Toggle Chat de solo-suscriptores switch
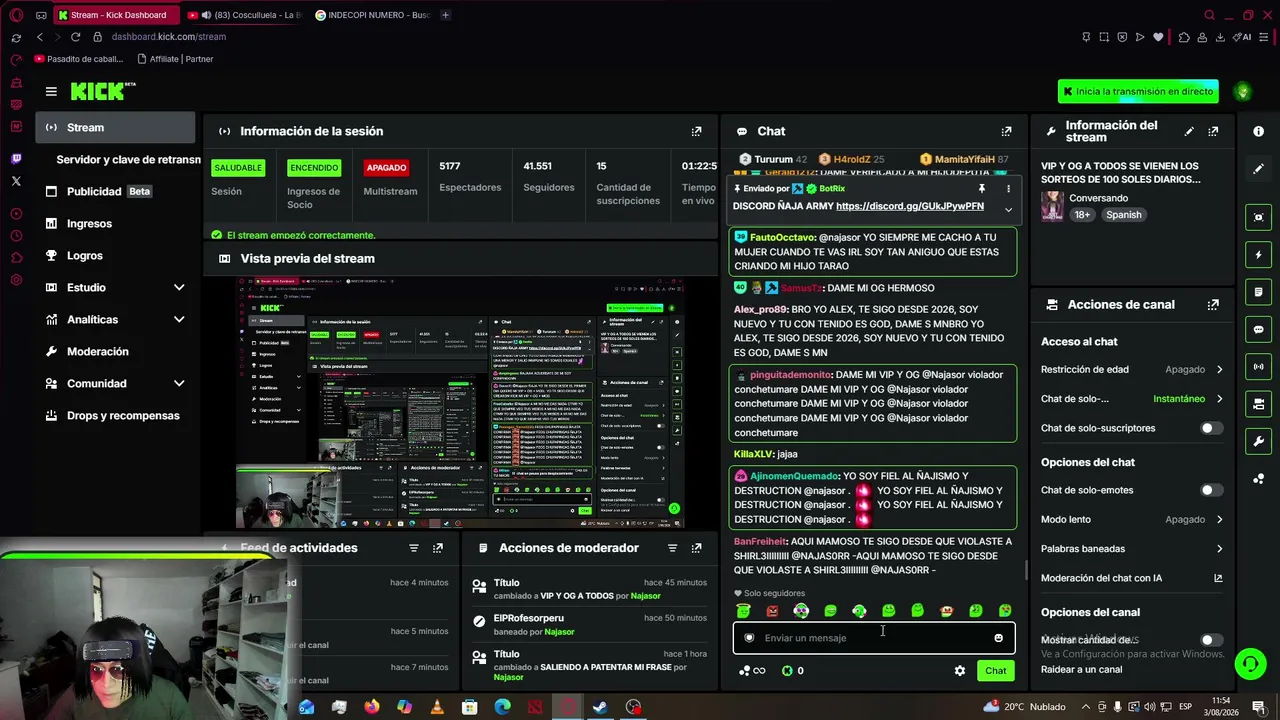 (x=1211, y=428)
